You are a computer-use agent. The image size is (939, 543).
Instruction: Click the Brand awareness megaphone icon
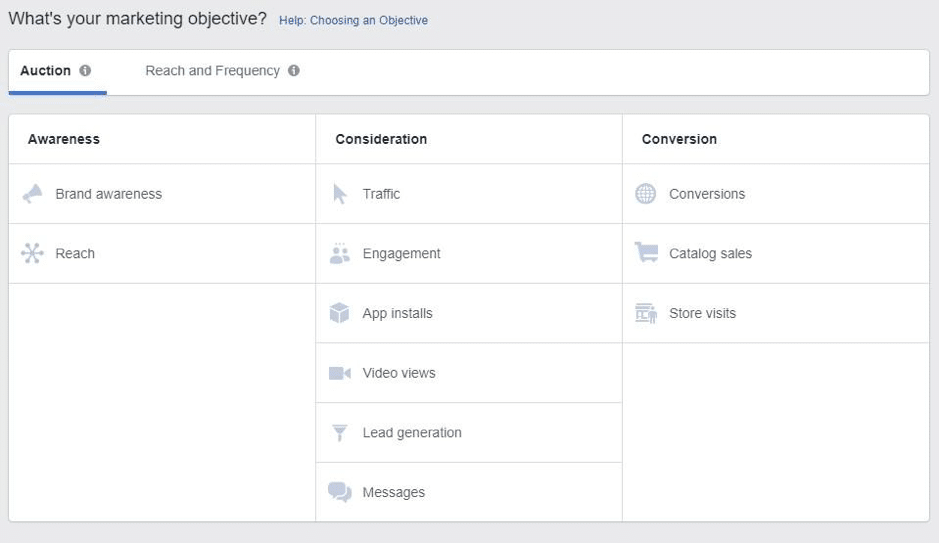click(33, 194)
